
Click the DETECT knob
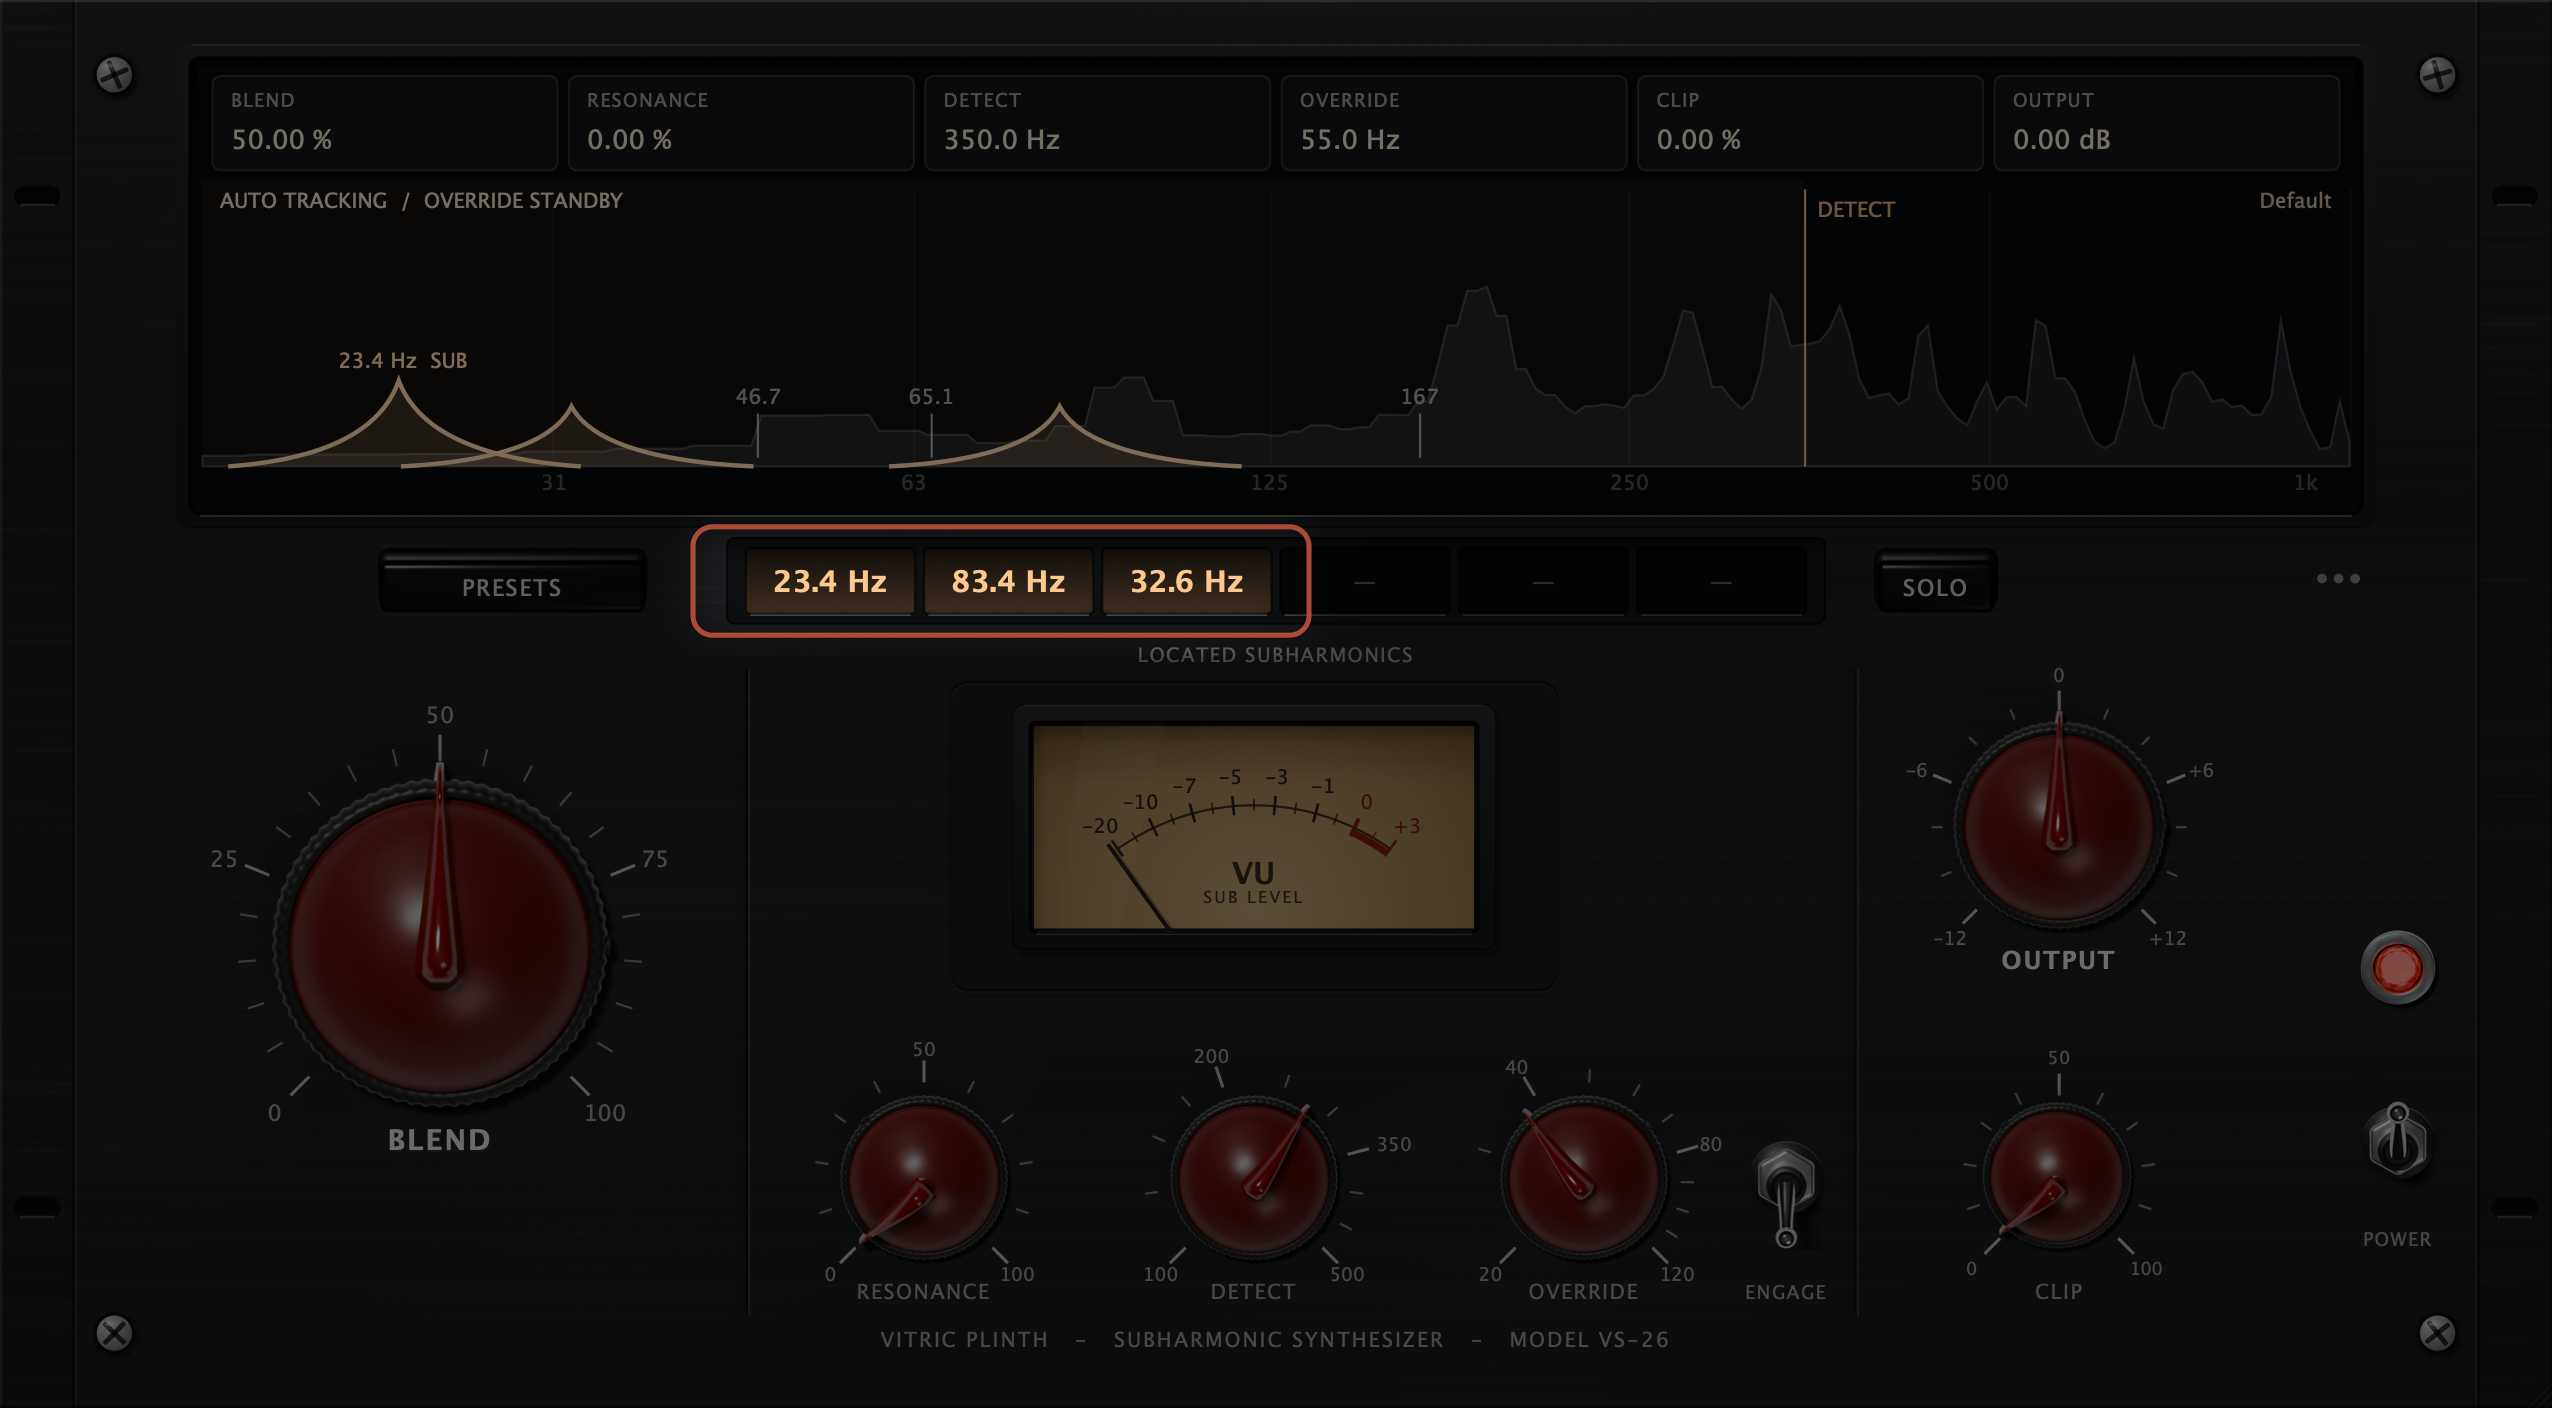click(x=1253, y=1178)
